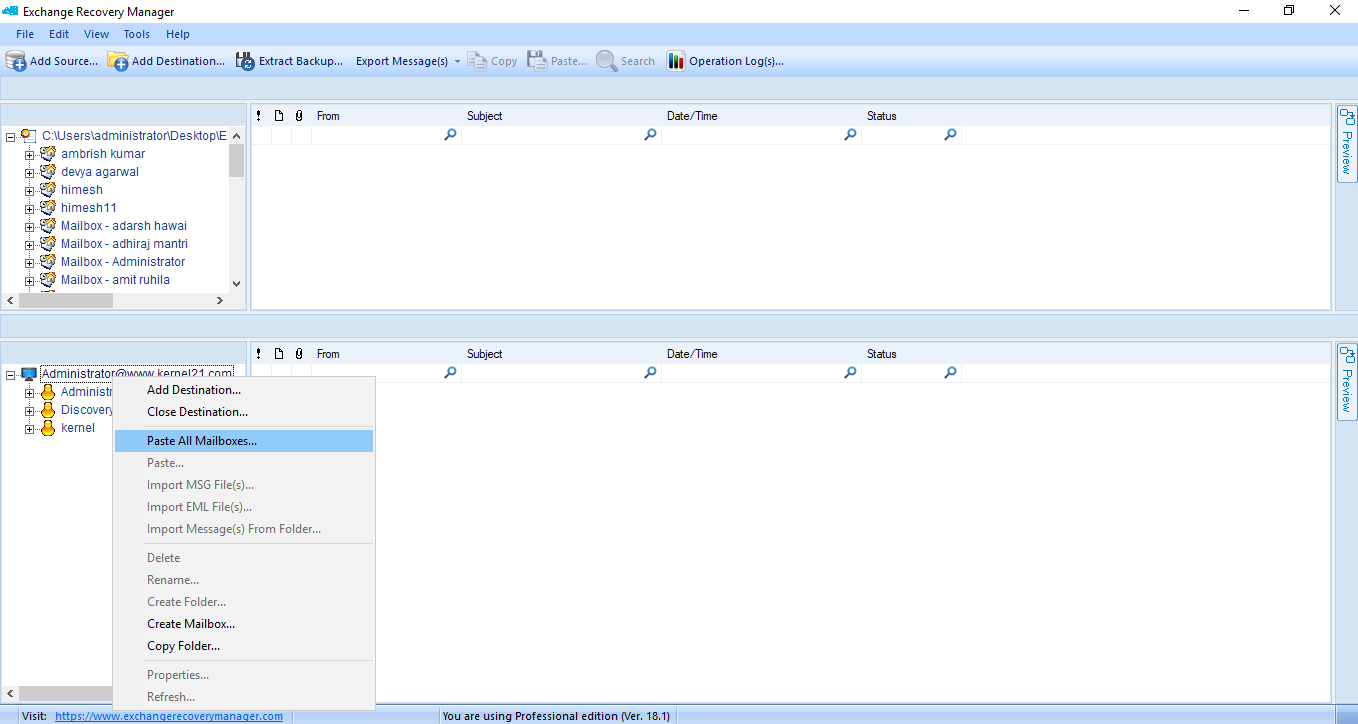Open the top pane Preview side tab
This screenshot has height=724, width=1358.
point(1347,144)
